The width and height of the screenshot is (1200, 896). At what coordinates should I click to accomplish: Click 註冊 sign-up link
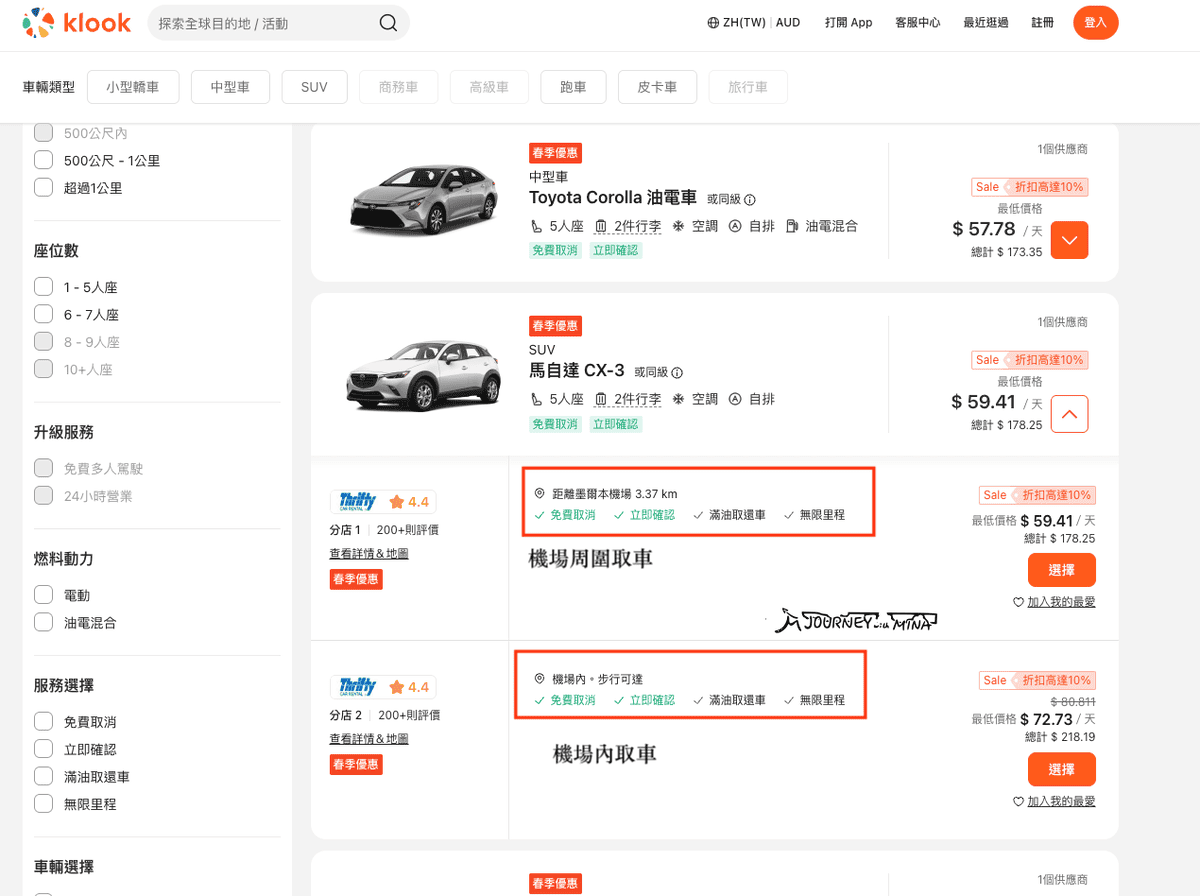click(1042, 22)
